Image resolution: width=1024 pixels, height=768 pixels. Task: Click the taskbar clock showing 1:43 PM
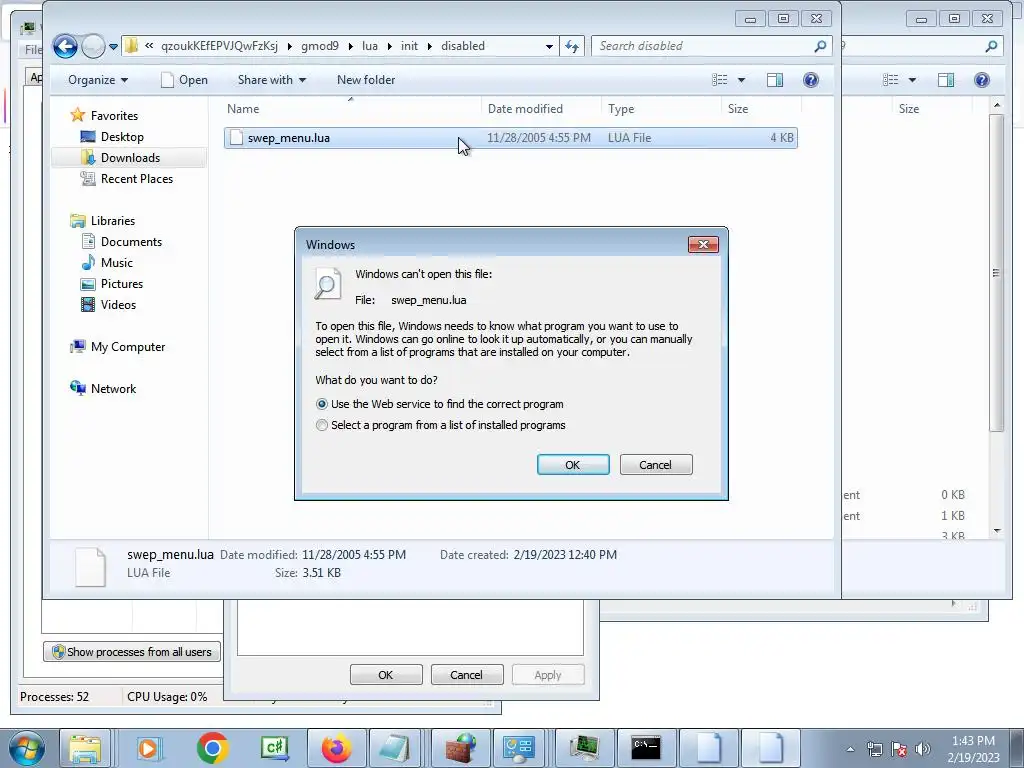click(x=973, y=748)
